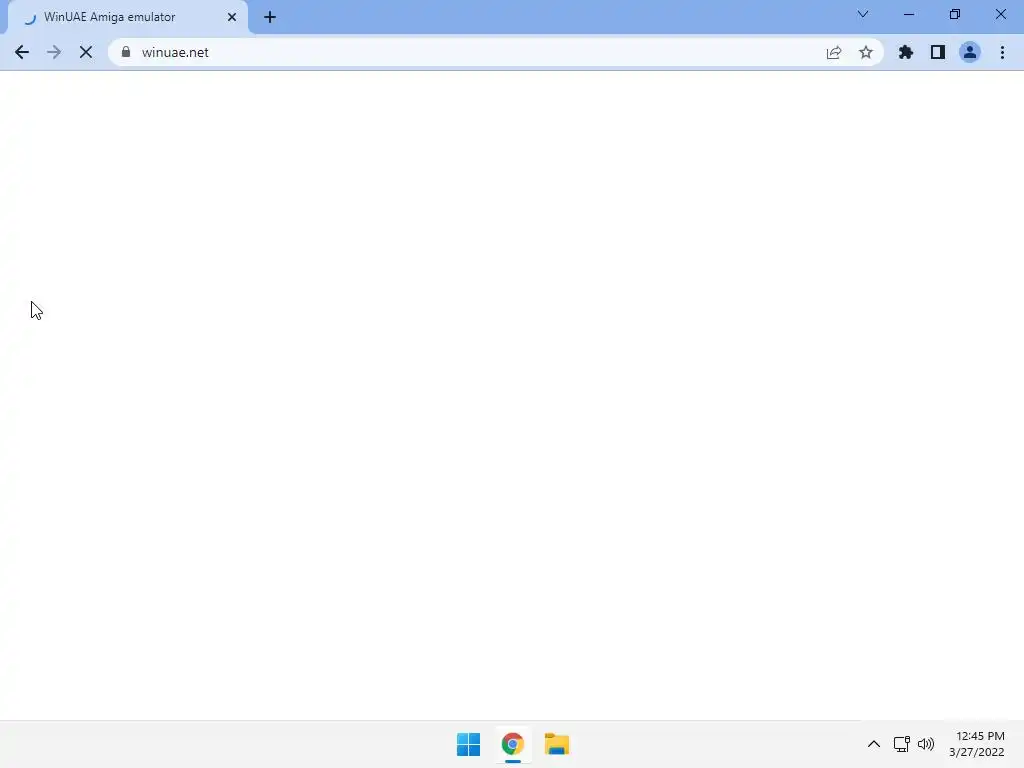Close the WinUAE Amiga emulator tab

(x=232, y=18)
